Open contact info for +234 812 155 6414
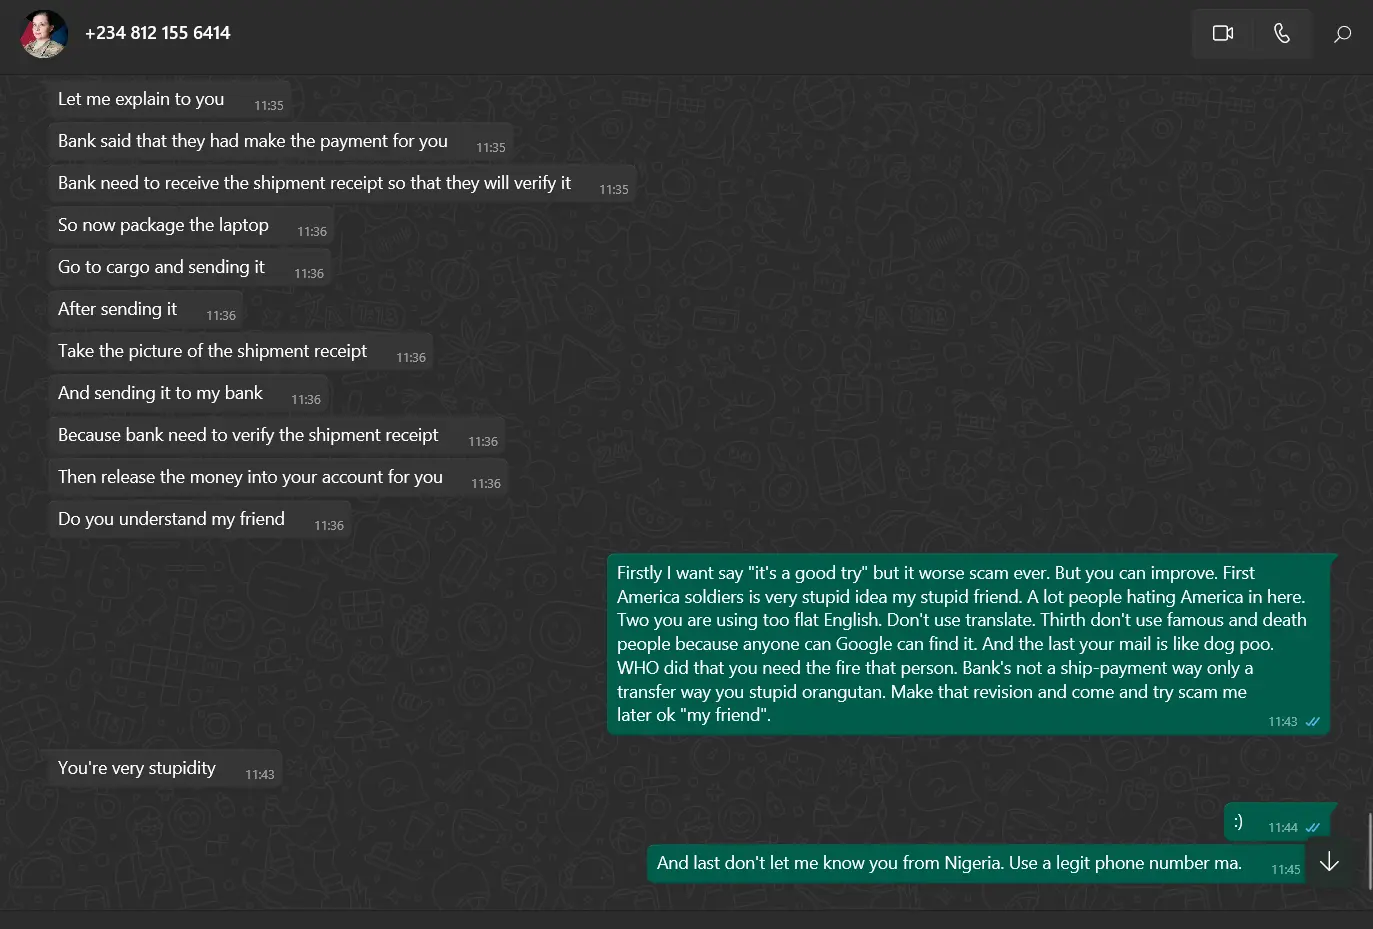The width and height of the screenshot is (1373, 929). (157, 33)
